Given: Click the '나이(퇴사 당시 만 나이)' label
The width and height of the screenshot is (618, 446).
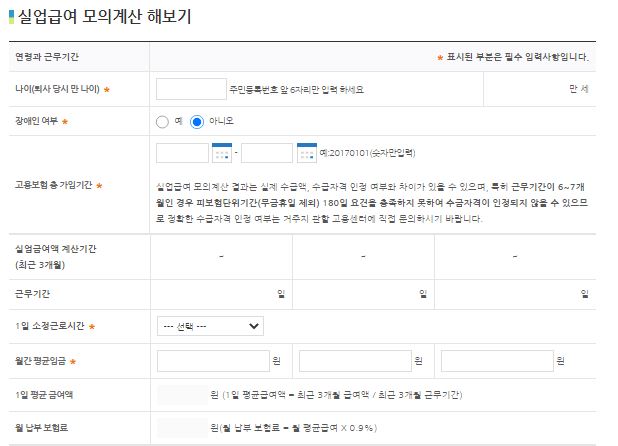Looking at the screenshot, I should pyautogui.click(x=58, y=89).
